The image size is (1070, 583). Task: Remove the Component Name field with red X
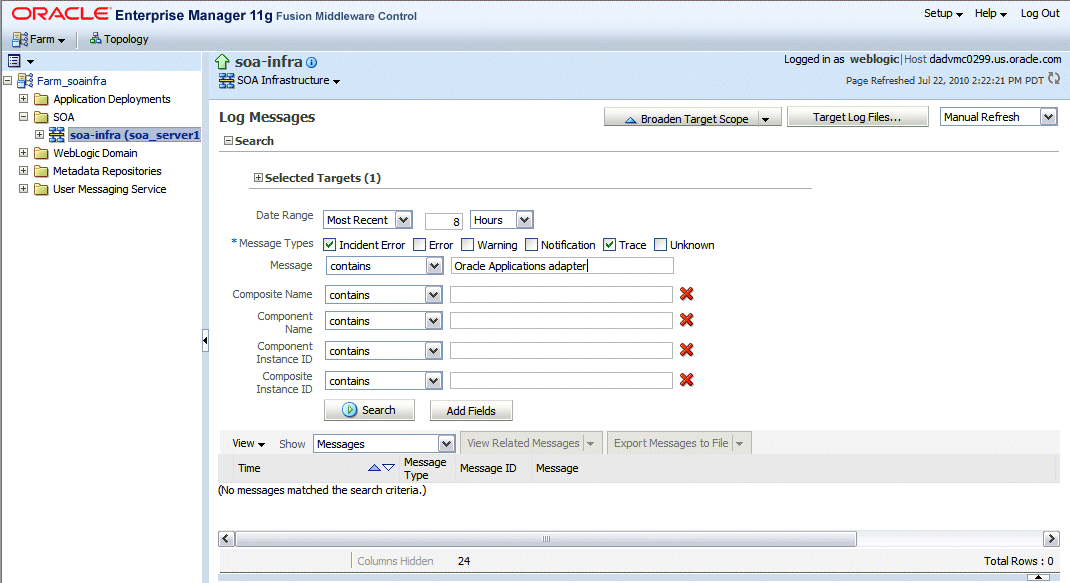point(686,319)
